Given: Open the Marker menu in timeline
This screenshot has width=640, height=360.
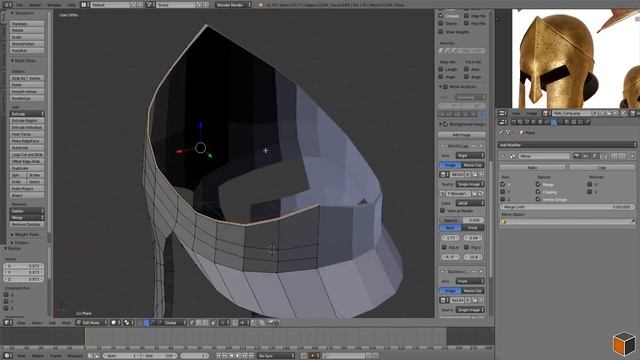Looking at the screenshot, I should pyautogui.click(x=38, y=356).
